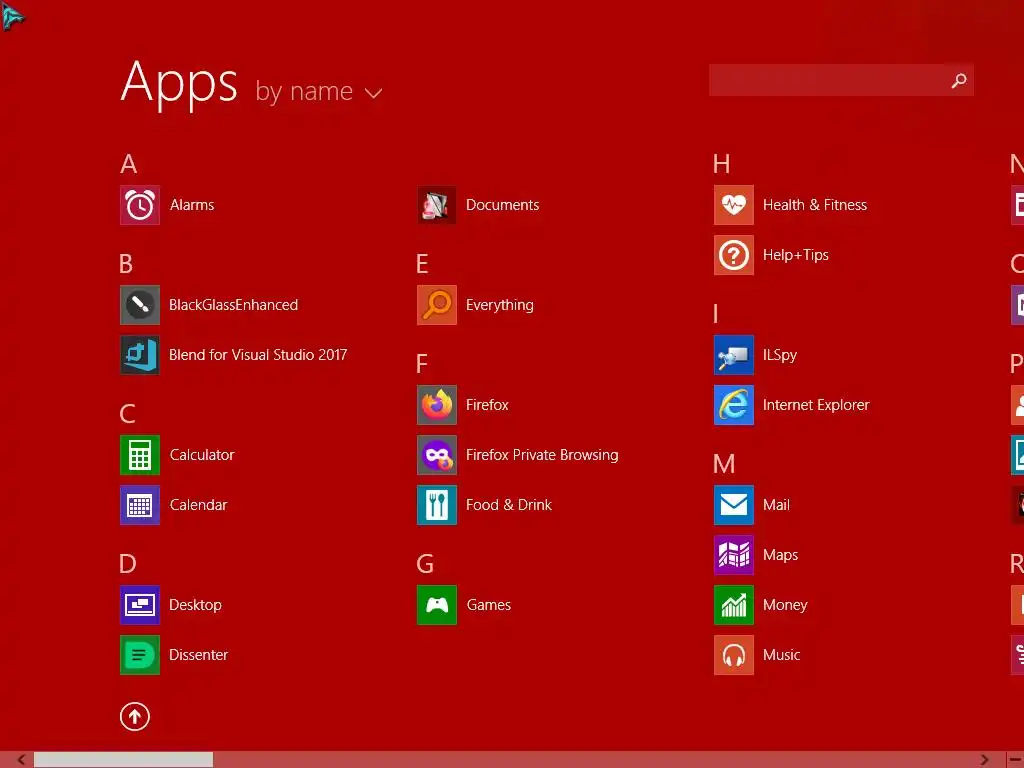Open the Games icon

tap(437, 605)
